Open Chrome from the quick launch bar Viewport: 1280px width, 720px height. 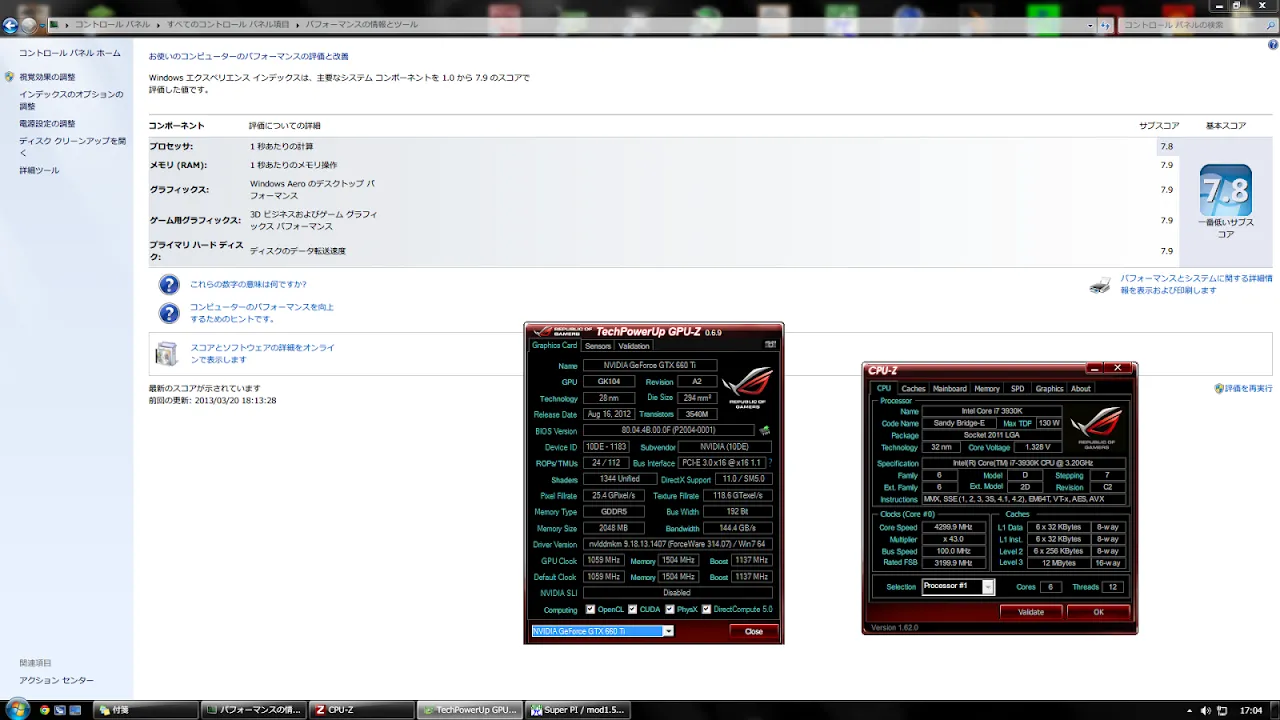pos(45,710)
